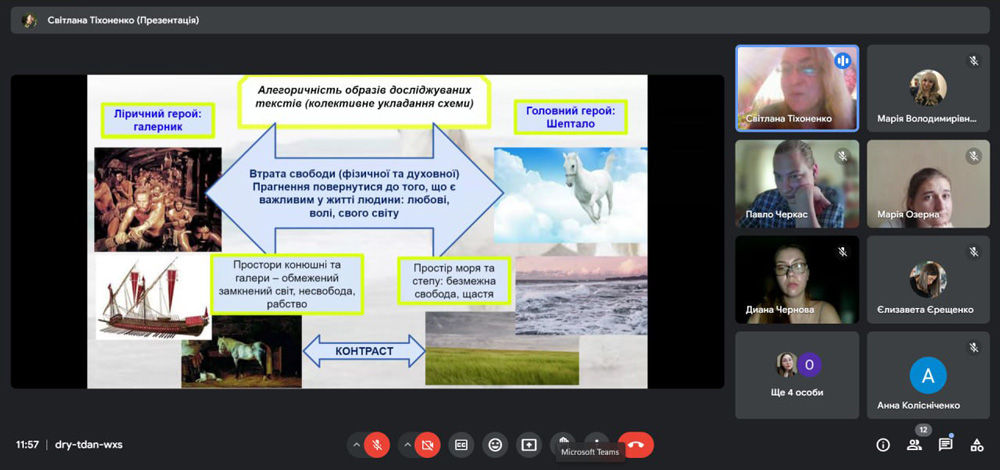Turn on the camera button
This screenshot has width=1000, height=470.
tap(428, 444)
